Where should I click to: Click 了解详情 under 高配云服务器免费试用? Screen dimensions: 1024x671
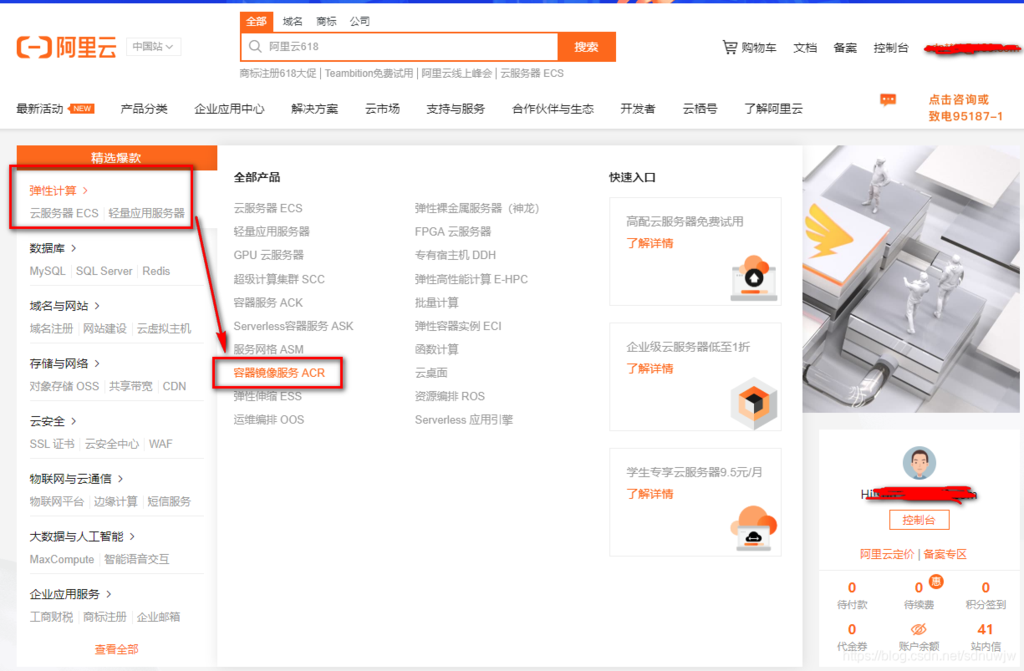point(649,244)
